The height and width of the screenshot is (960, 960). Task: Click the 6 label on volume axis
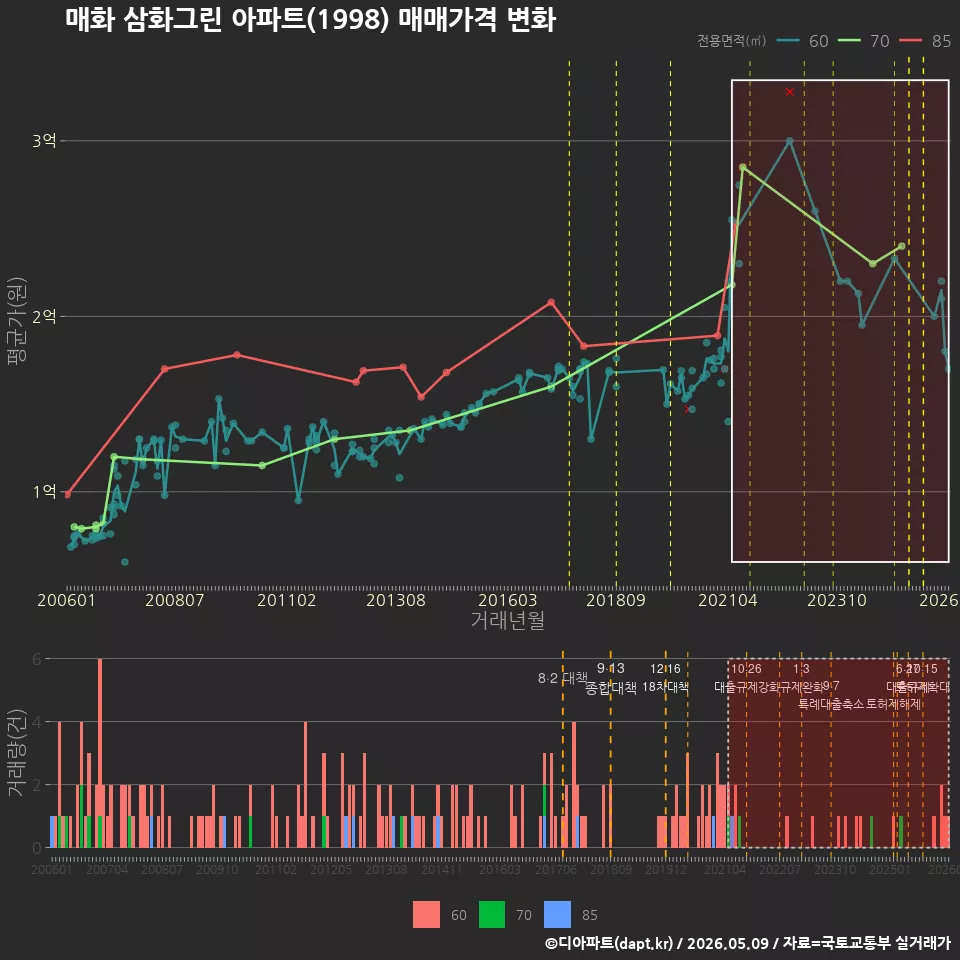[x=37, y=659]
